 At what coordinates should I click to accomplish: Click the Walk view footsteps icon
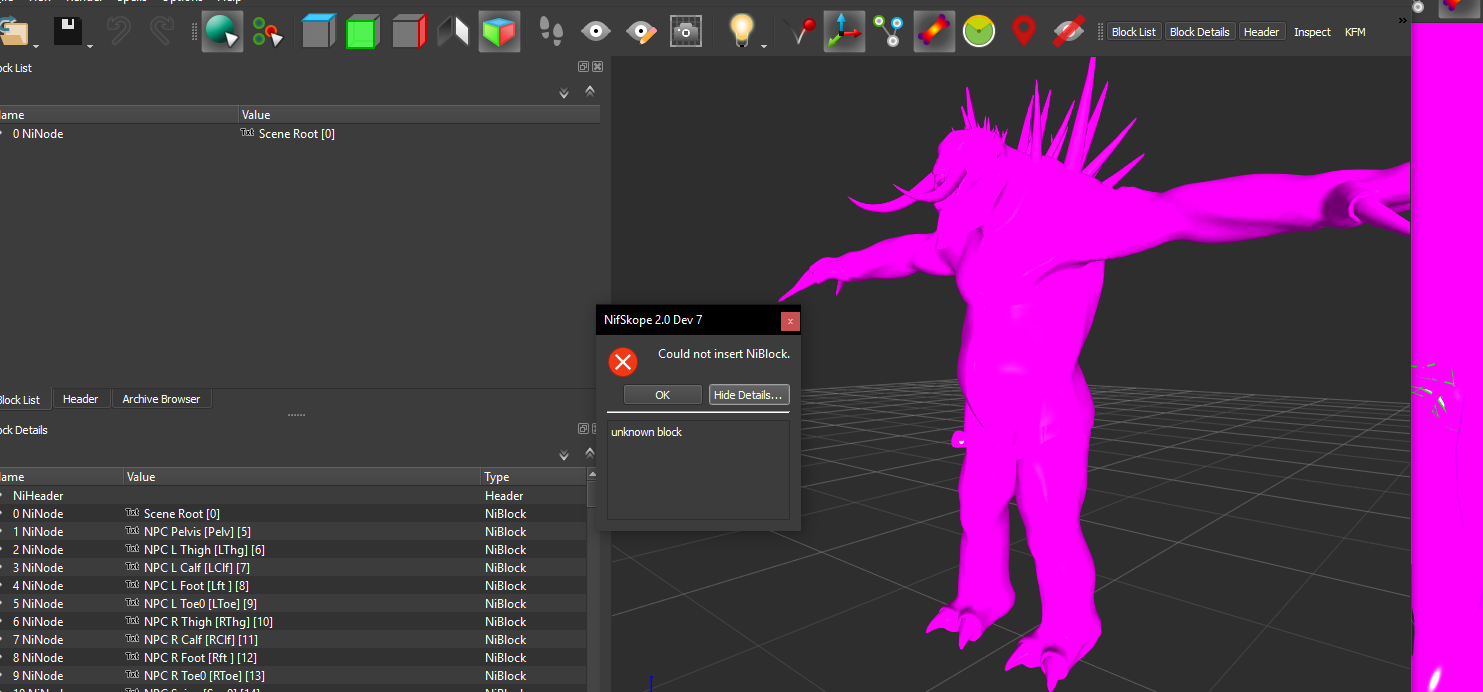550,32
